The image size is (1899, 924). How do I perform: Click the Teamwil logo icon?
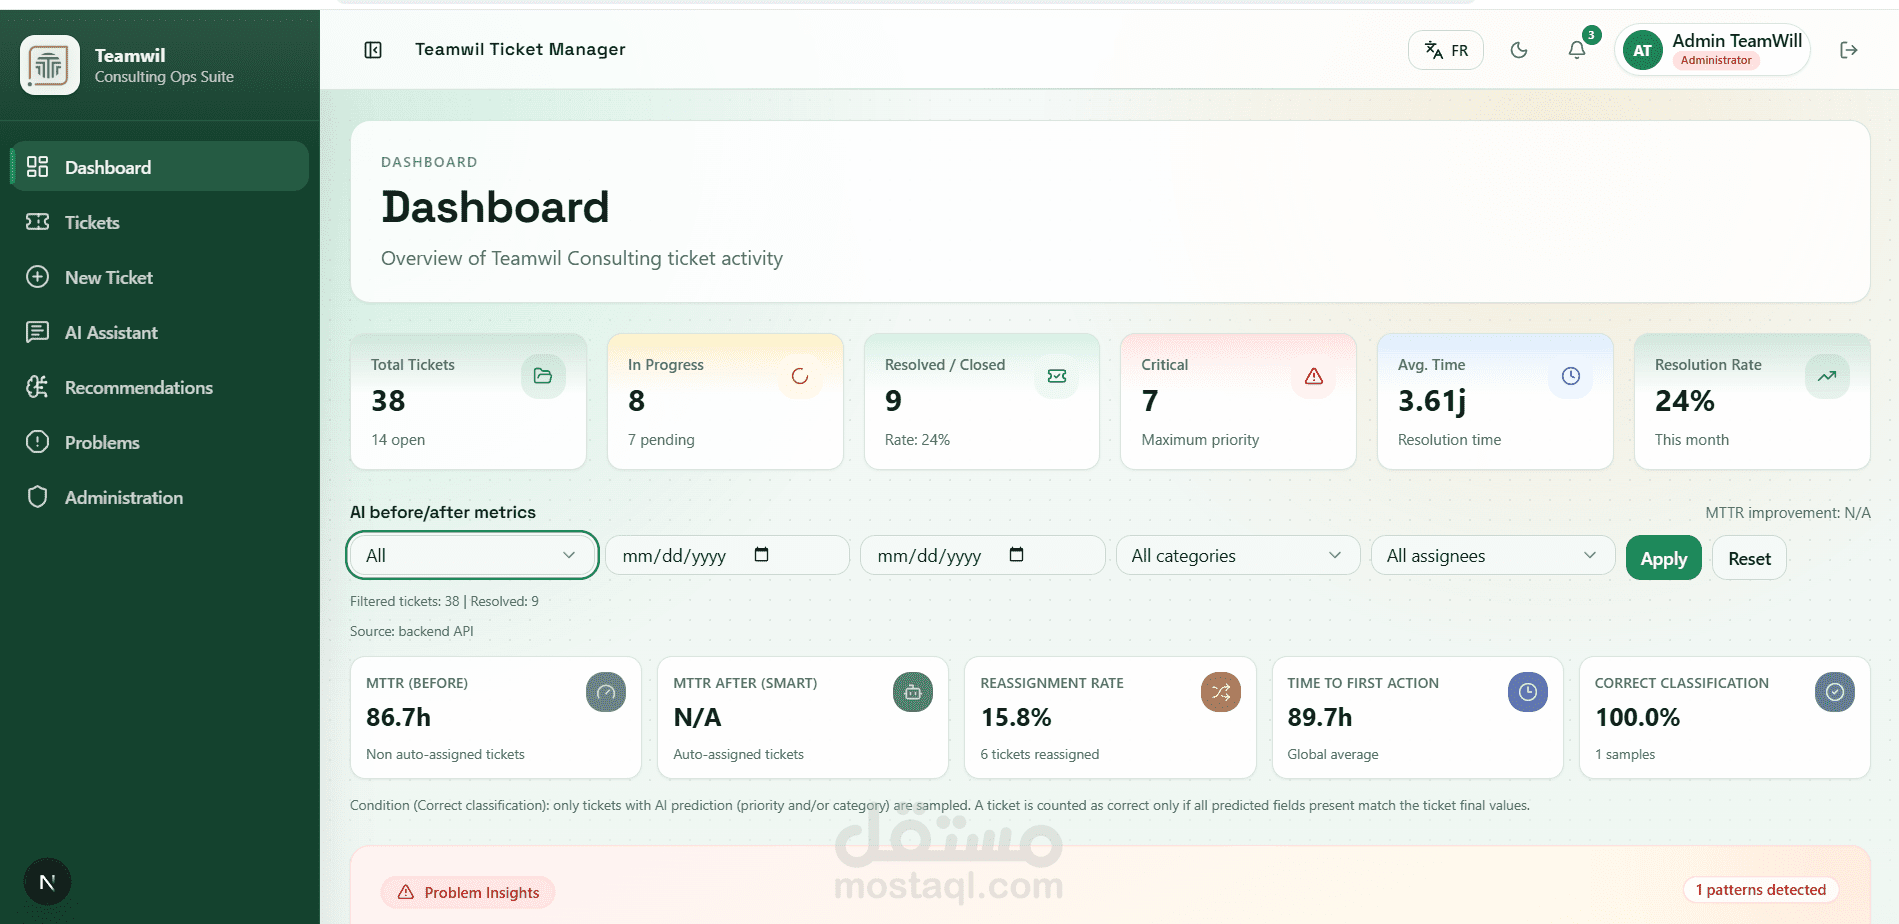point(50,66)
